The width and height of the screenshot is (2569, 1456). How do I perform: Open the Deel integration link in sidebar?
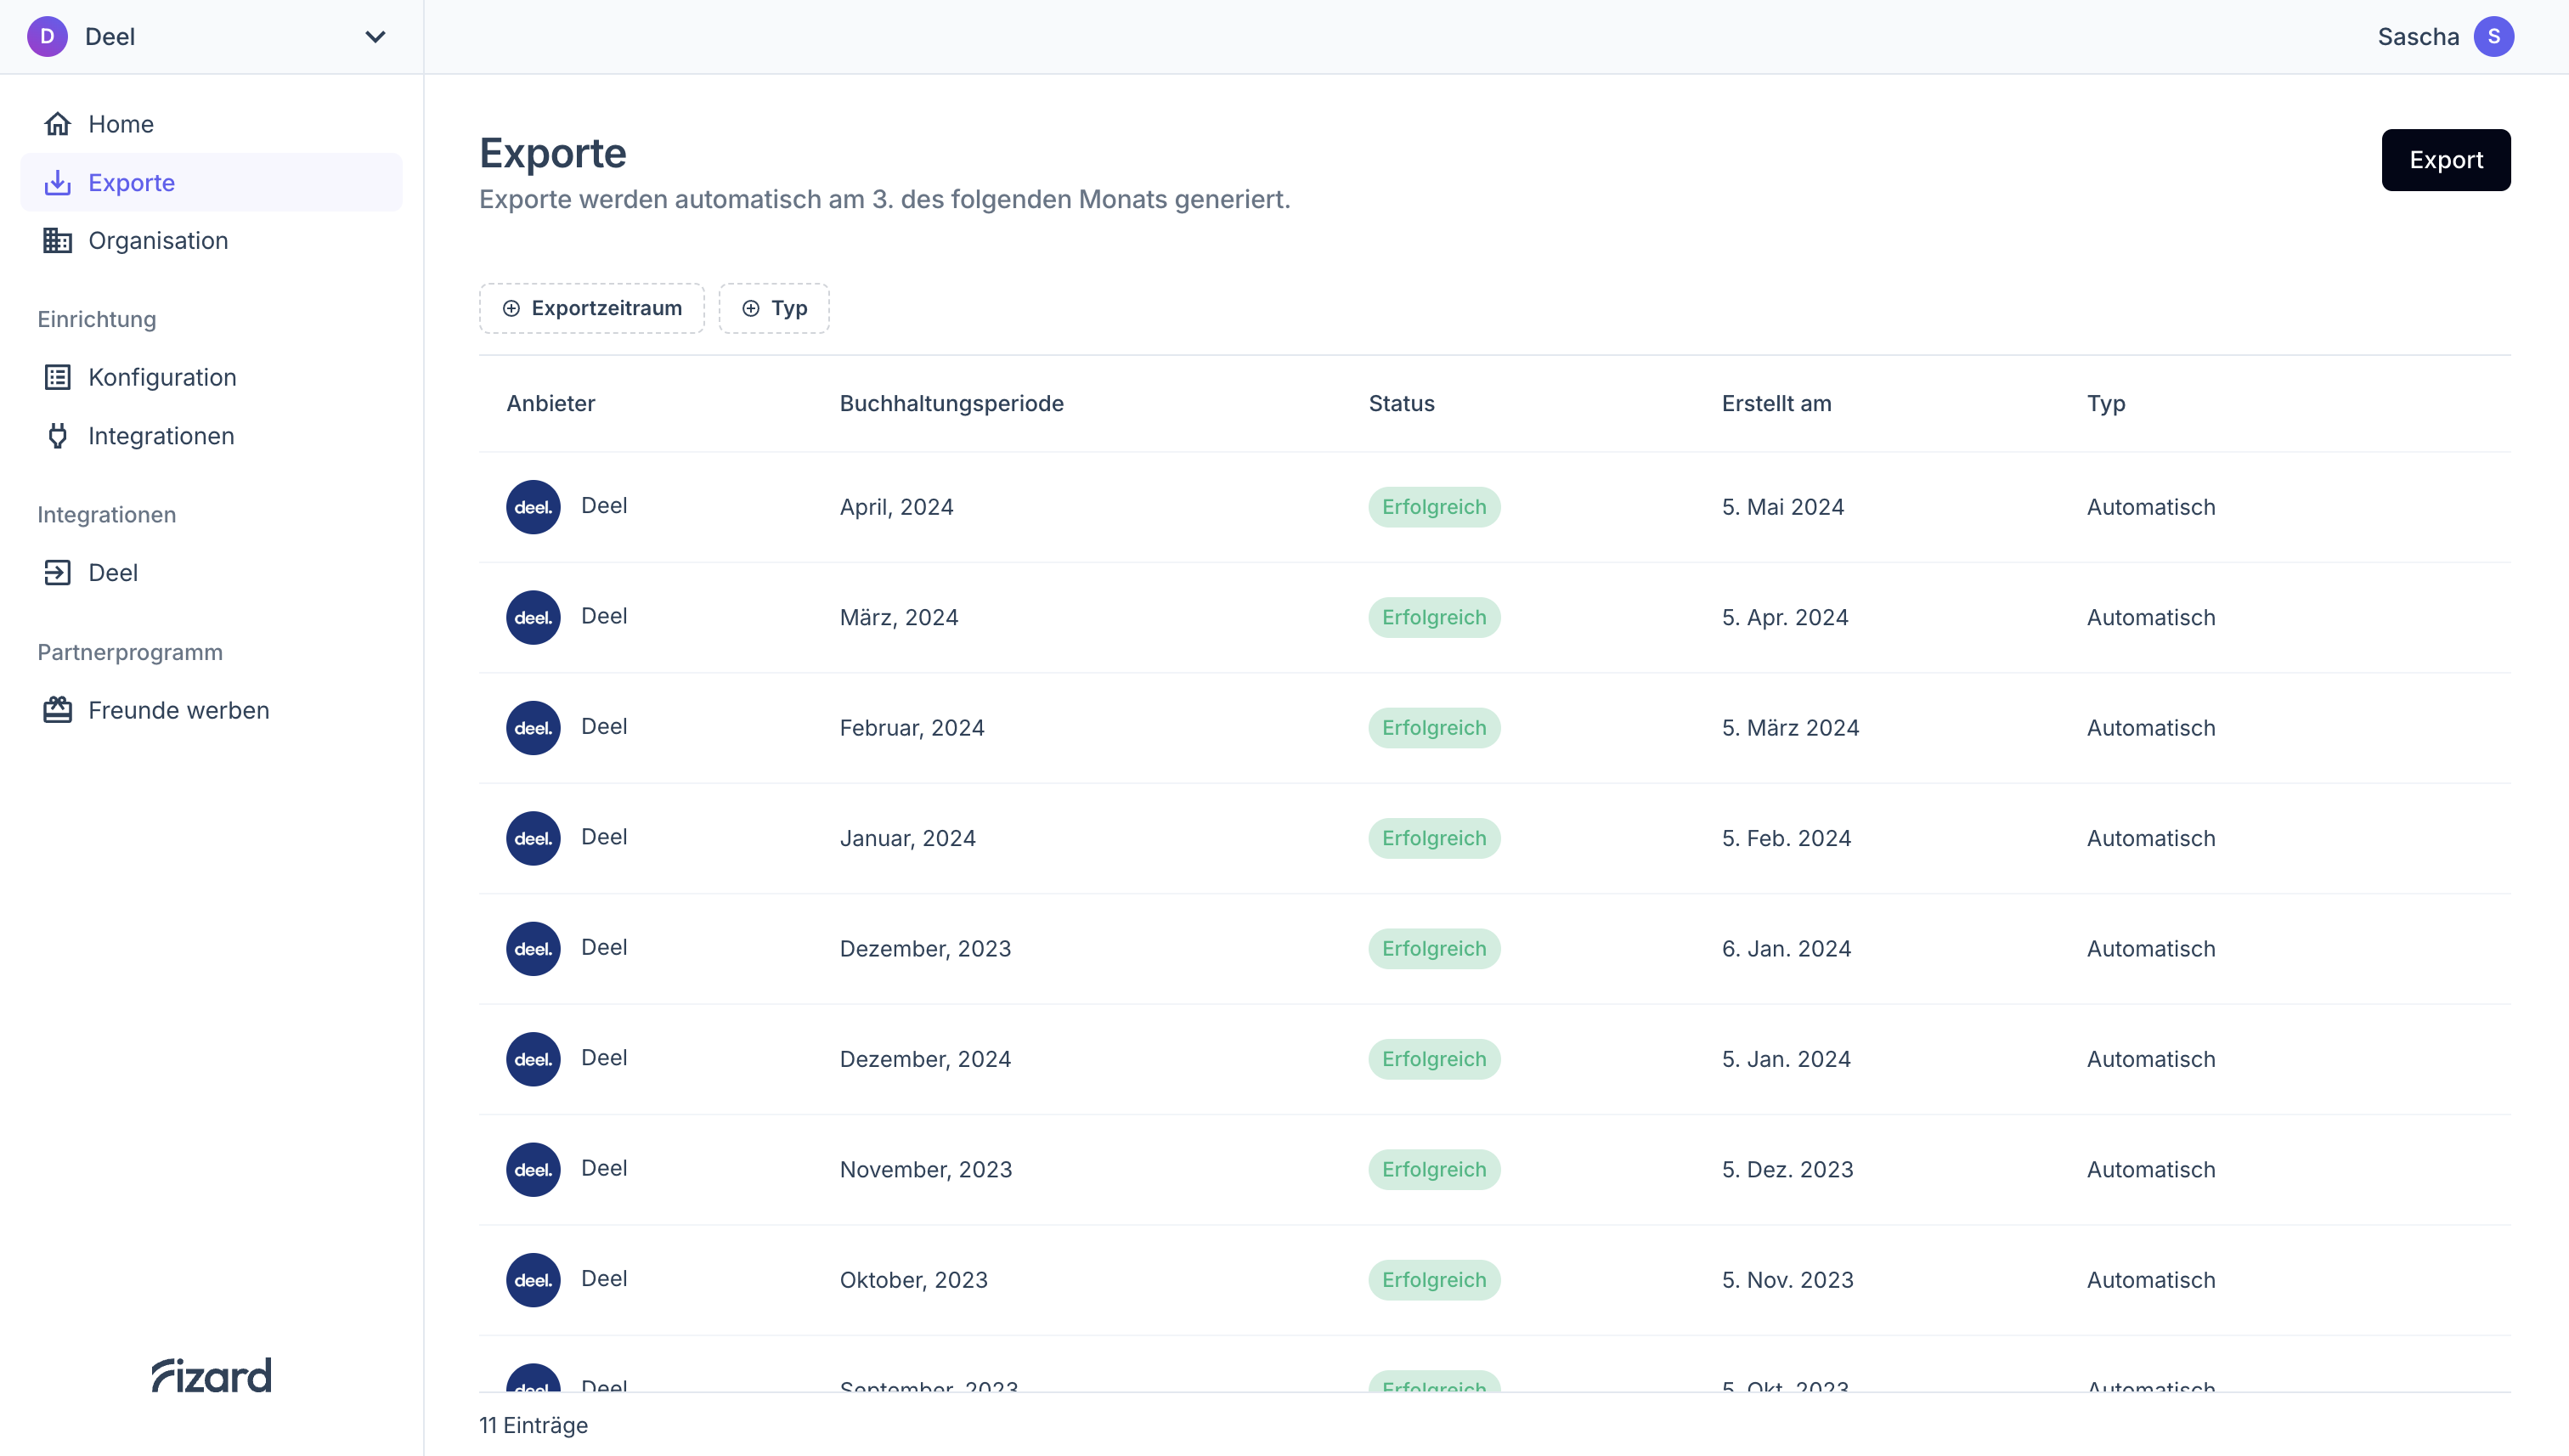point(211,572)
